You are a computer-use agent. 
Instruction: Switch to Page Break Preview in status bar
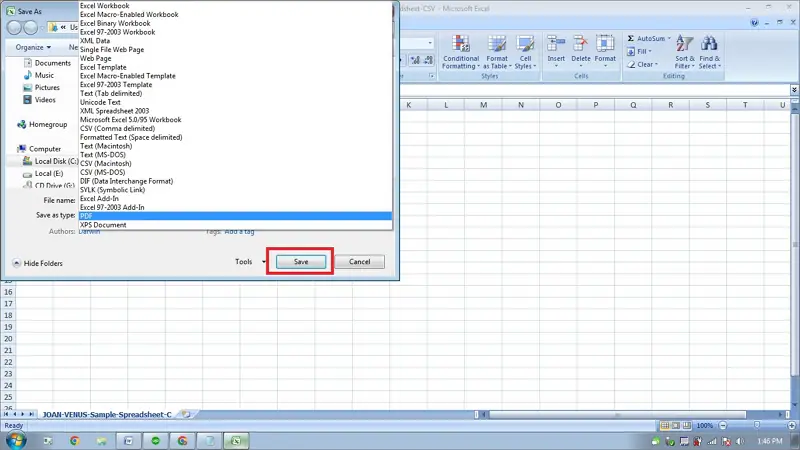point(687,426)
